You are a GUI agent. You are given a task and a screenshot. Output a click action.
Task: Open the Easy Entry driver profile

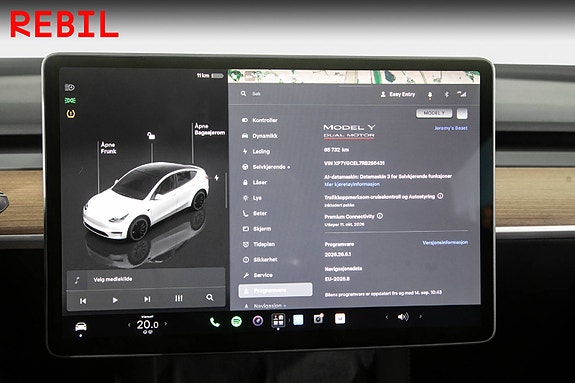398,94
